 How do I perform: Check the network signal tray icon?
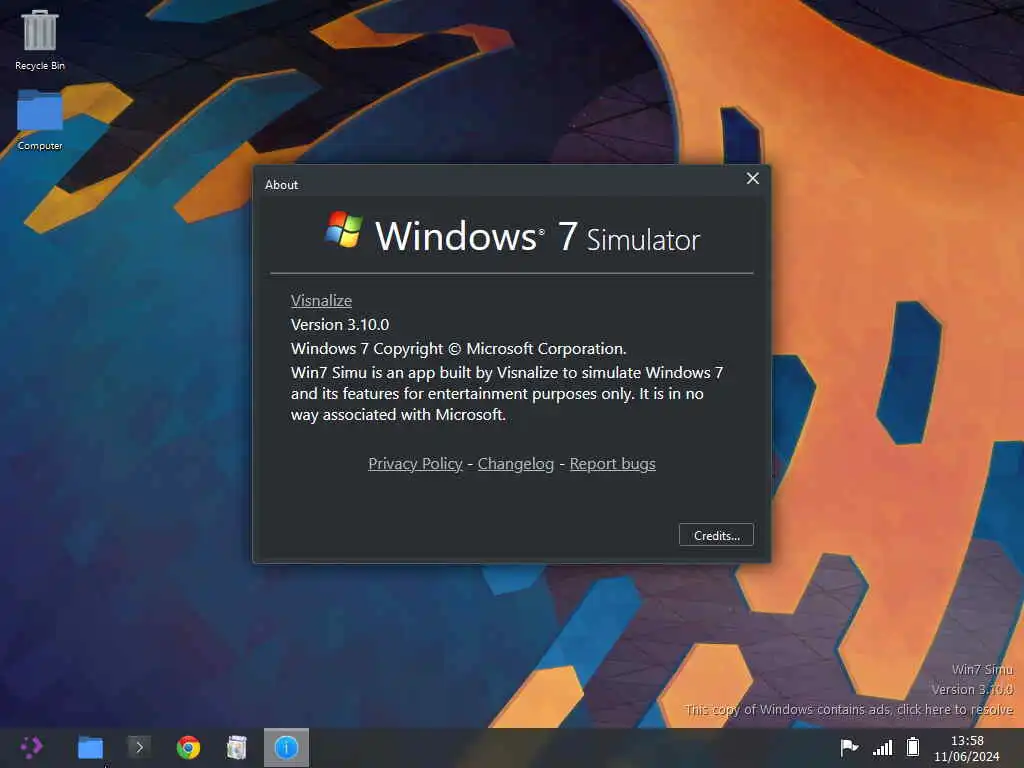click(882, 747)
